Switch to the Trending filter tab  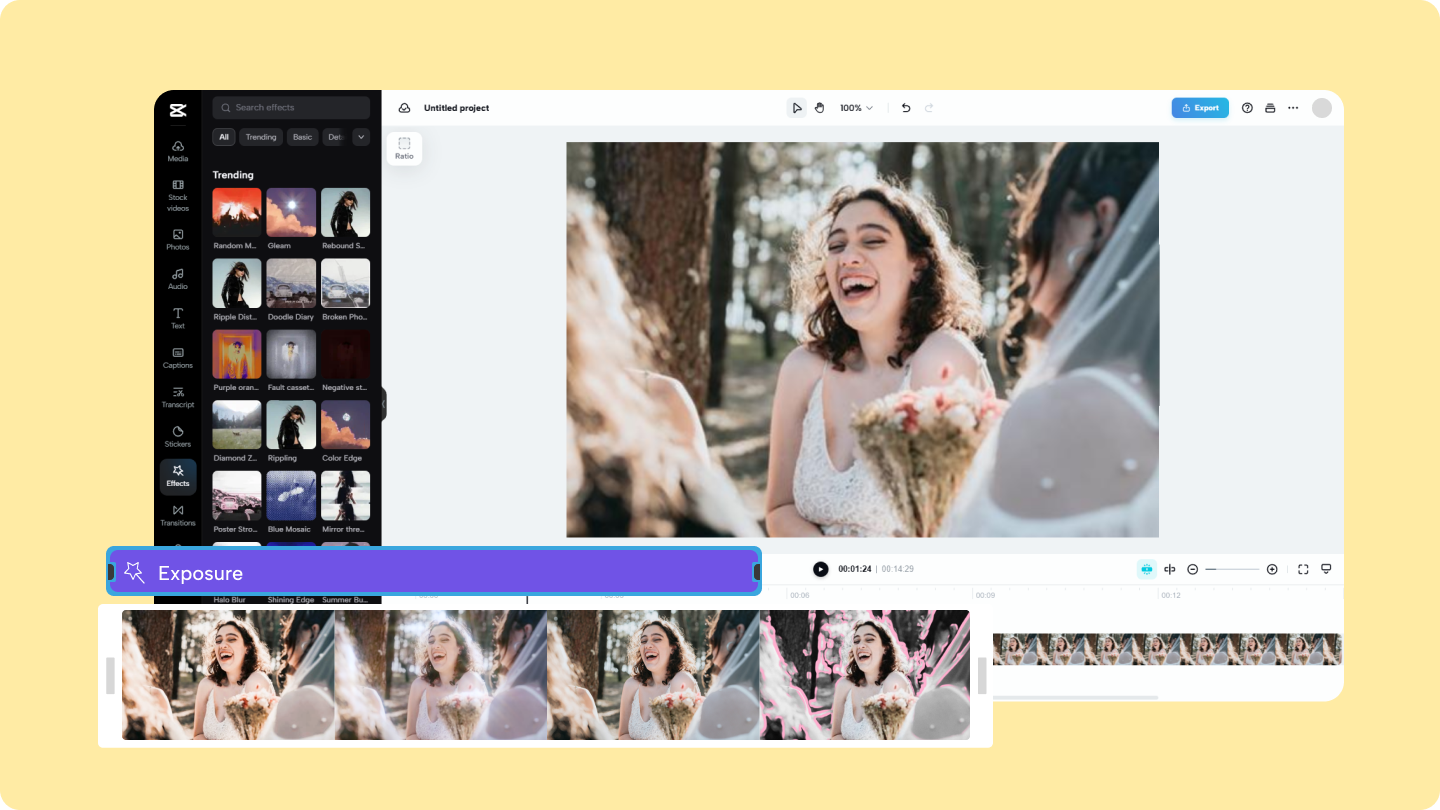(261, 137)
